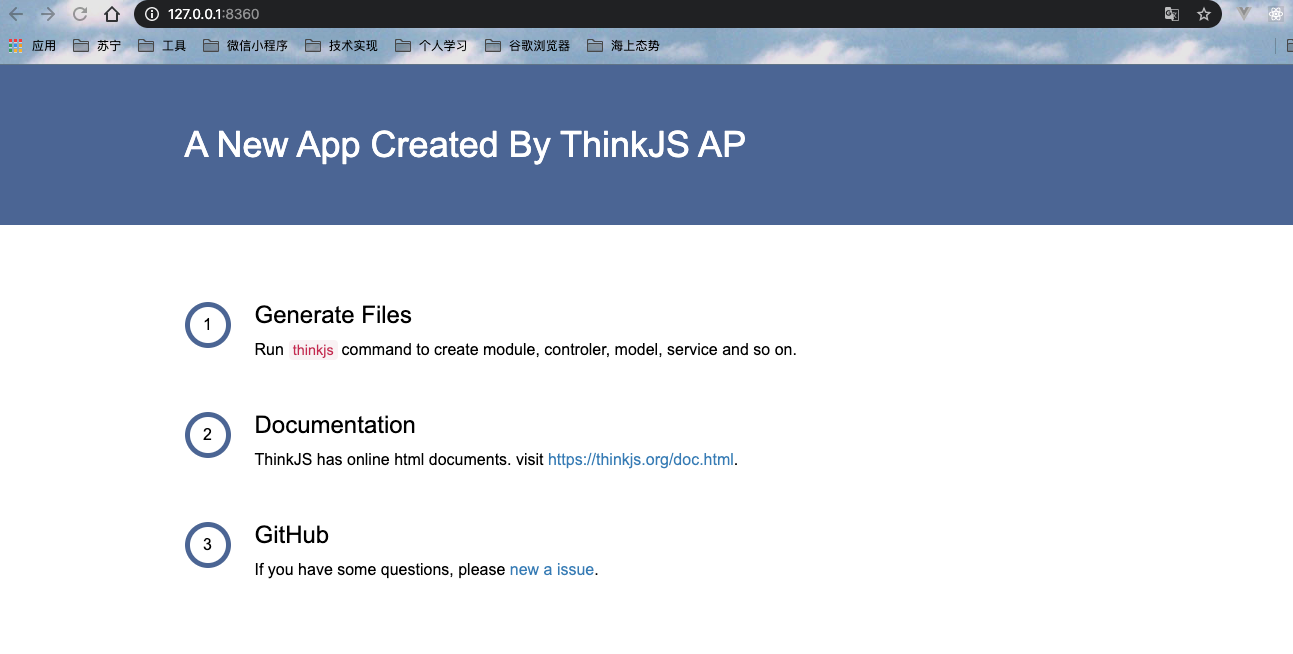Expand the 海上态势 bookmark folder

pos(623,45)
